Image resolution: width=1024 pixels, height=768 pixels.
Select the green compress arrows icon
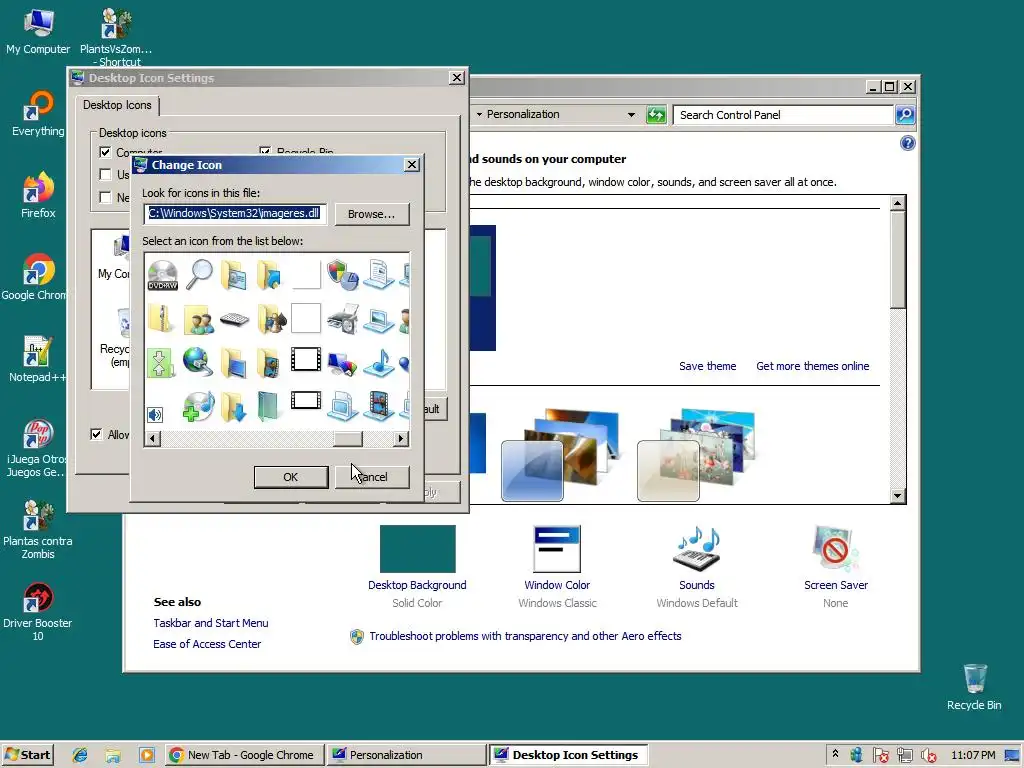161,363
